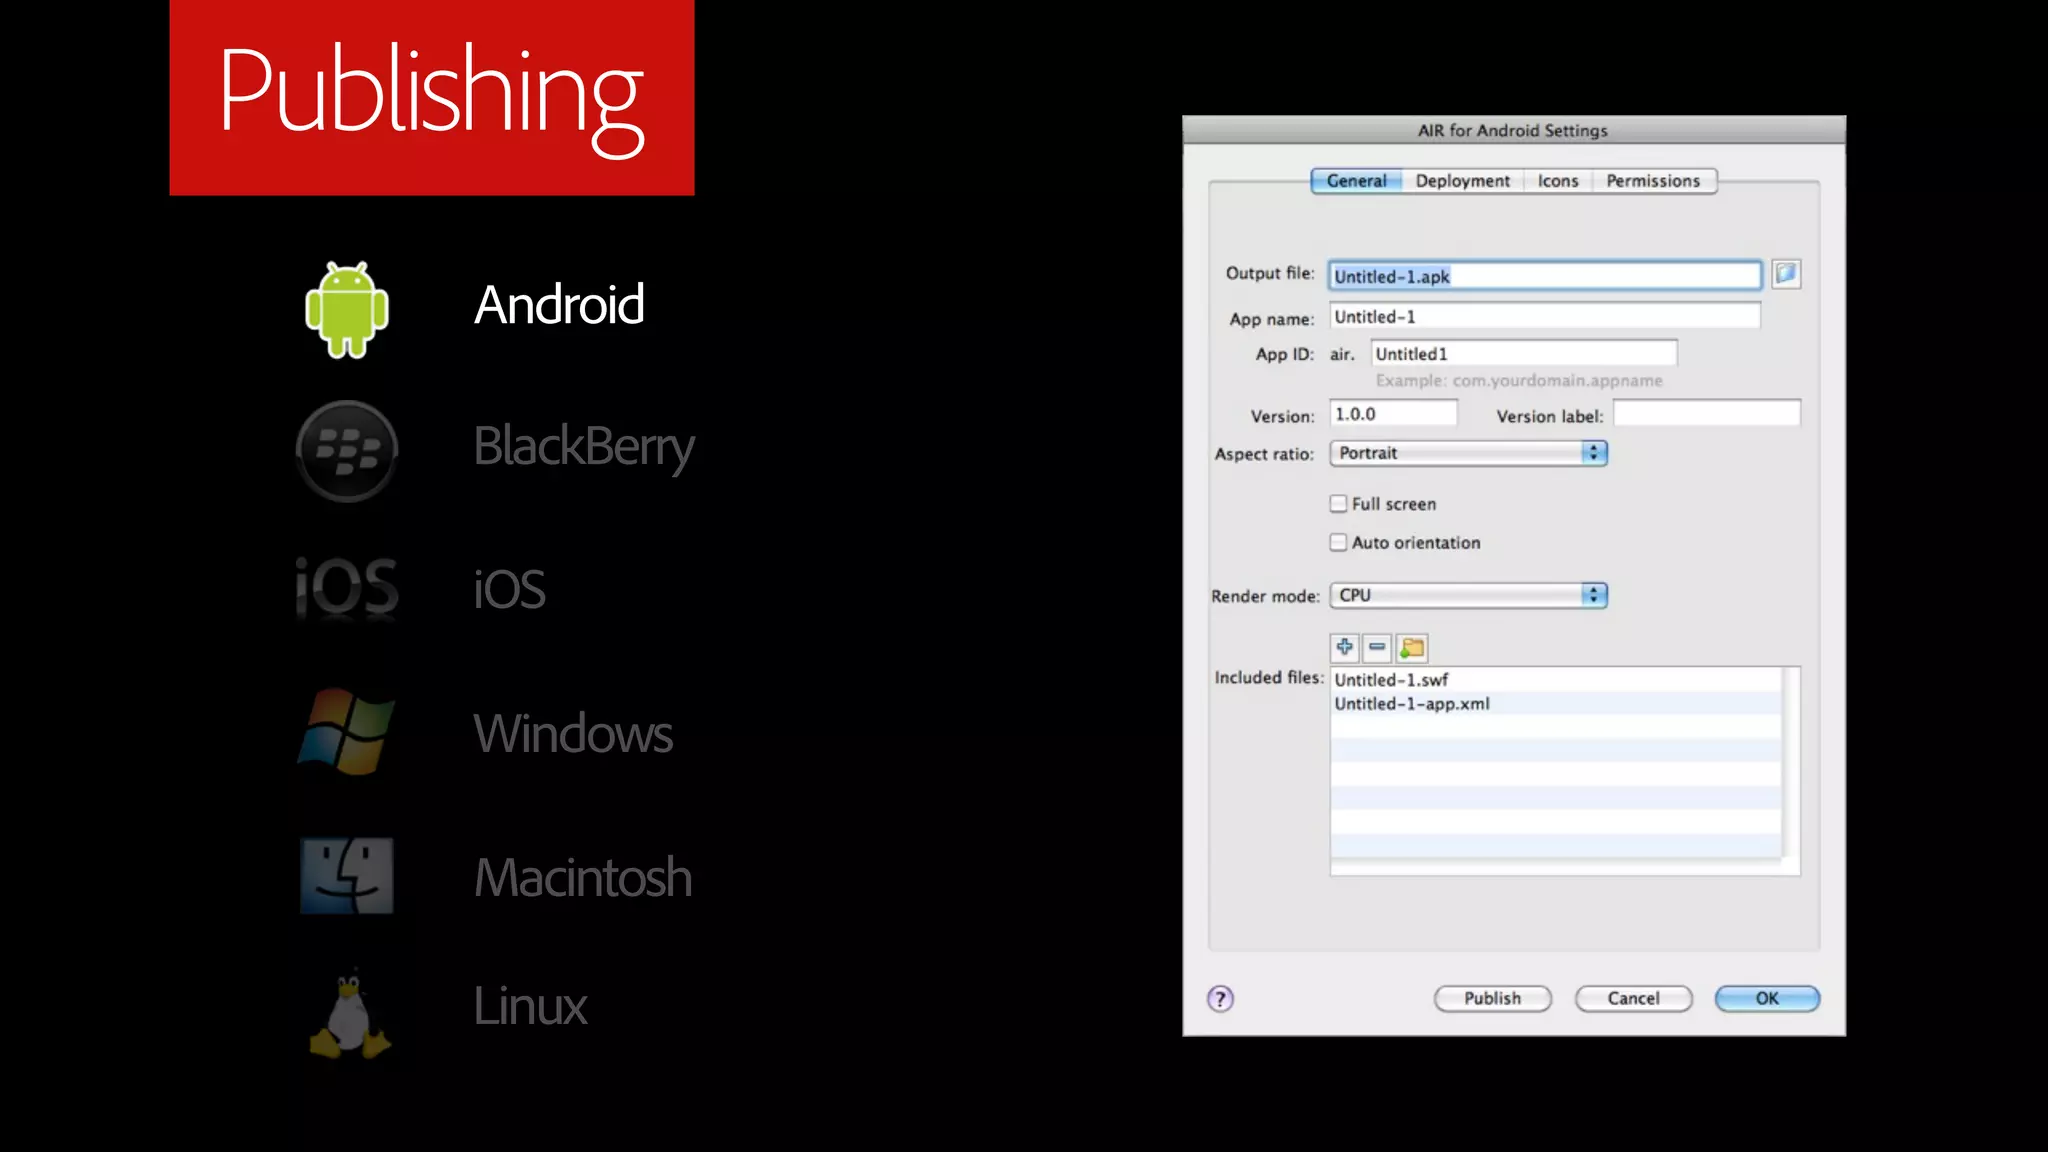Click the Android platform label
The width and height of the screenshot is (2048, 1152).
pos(559,304)
